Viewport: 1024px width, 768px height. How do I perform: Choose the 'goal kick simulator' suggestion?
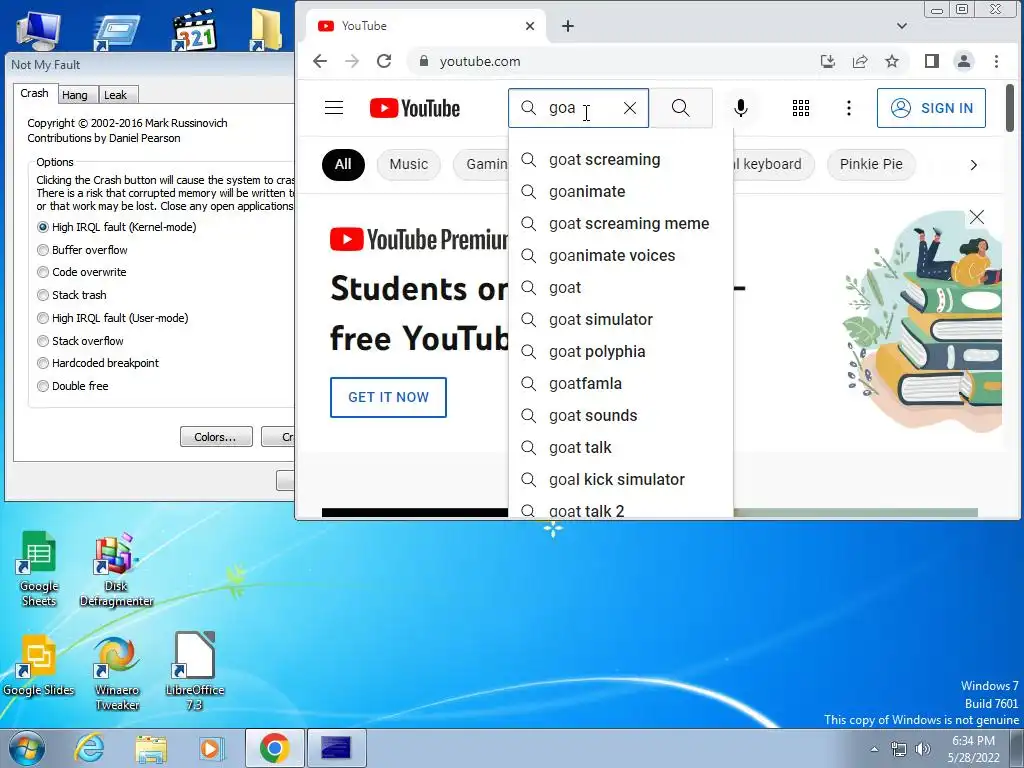click(620, 480)
